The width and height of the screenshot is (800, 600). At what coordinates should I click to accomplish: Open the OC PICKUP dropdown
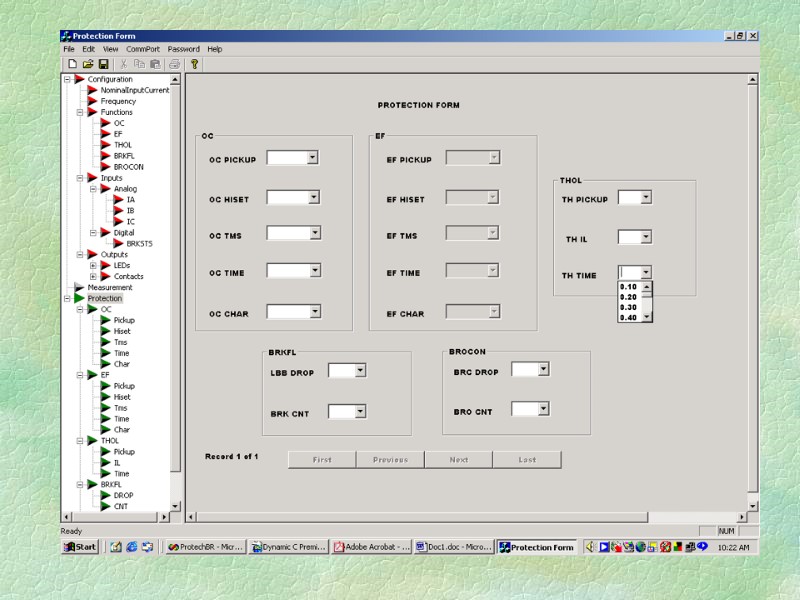(x=313, y=158)
